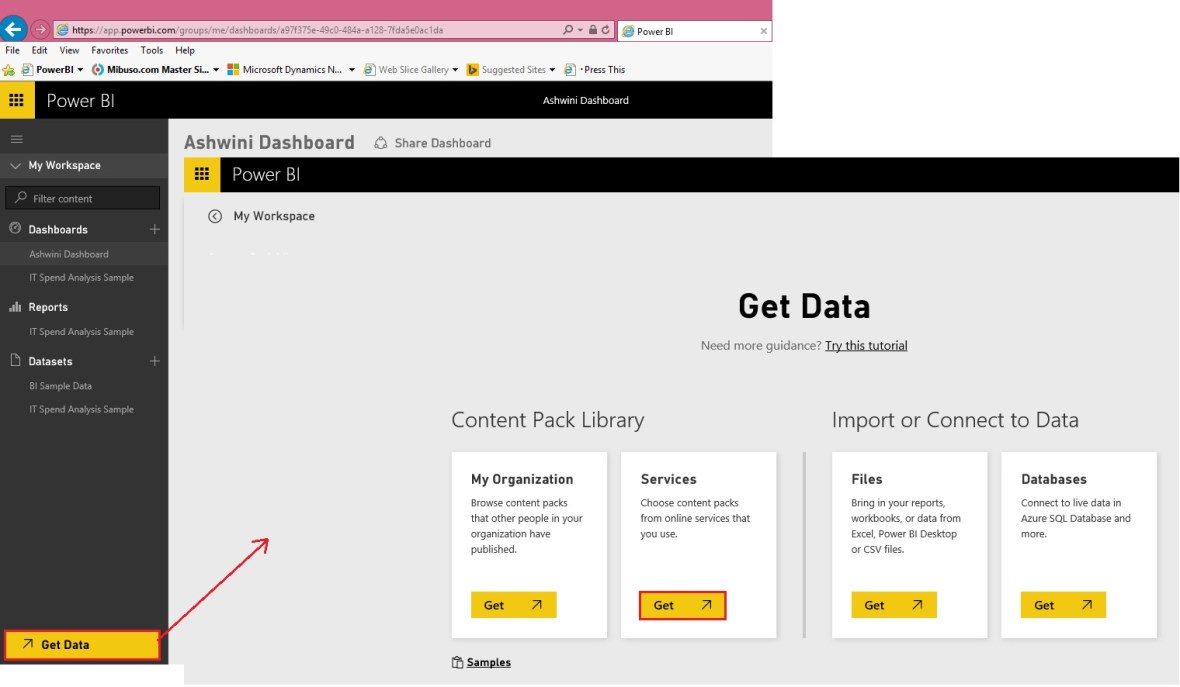
Task: Open the Favorites menu
Action: coord(109,50)
